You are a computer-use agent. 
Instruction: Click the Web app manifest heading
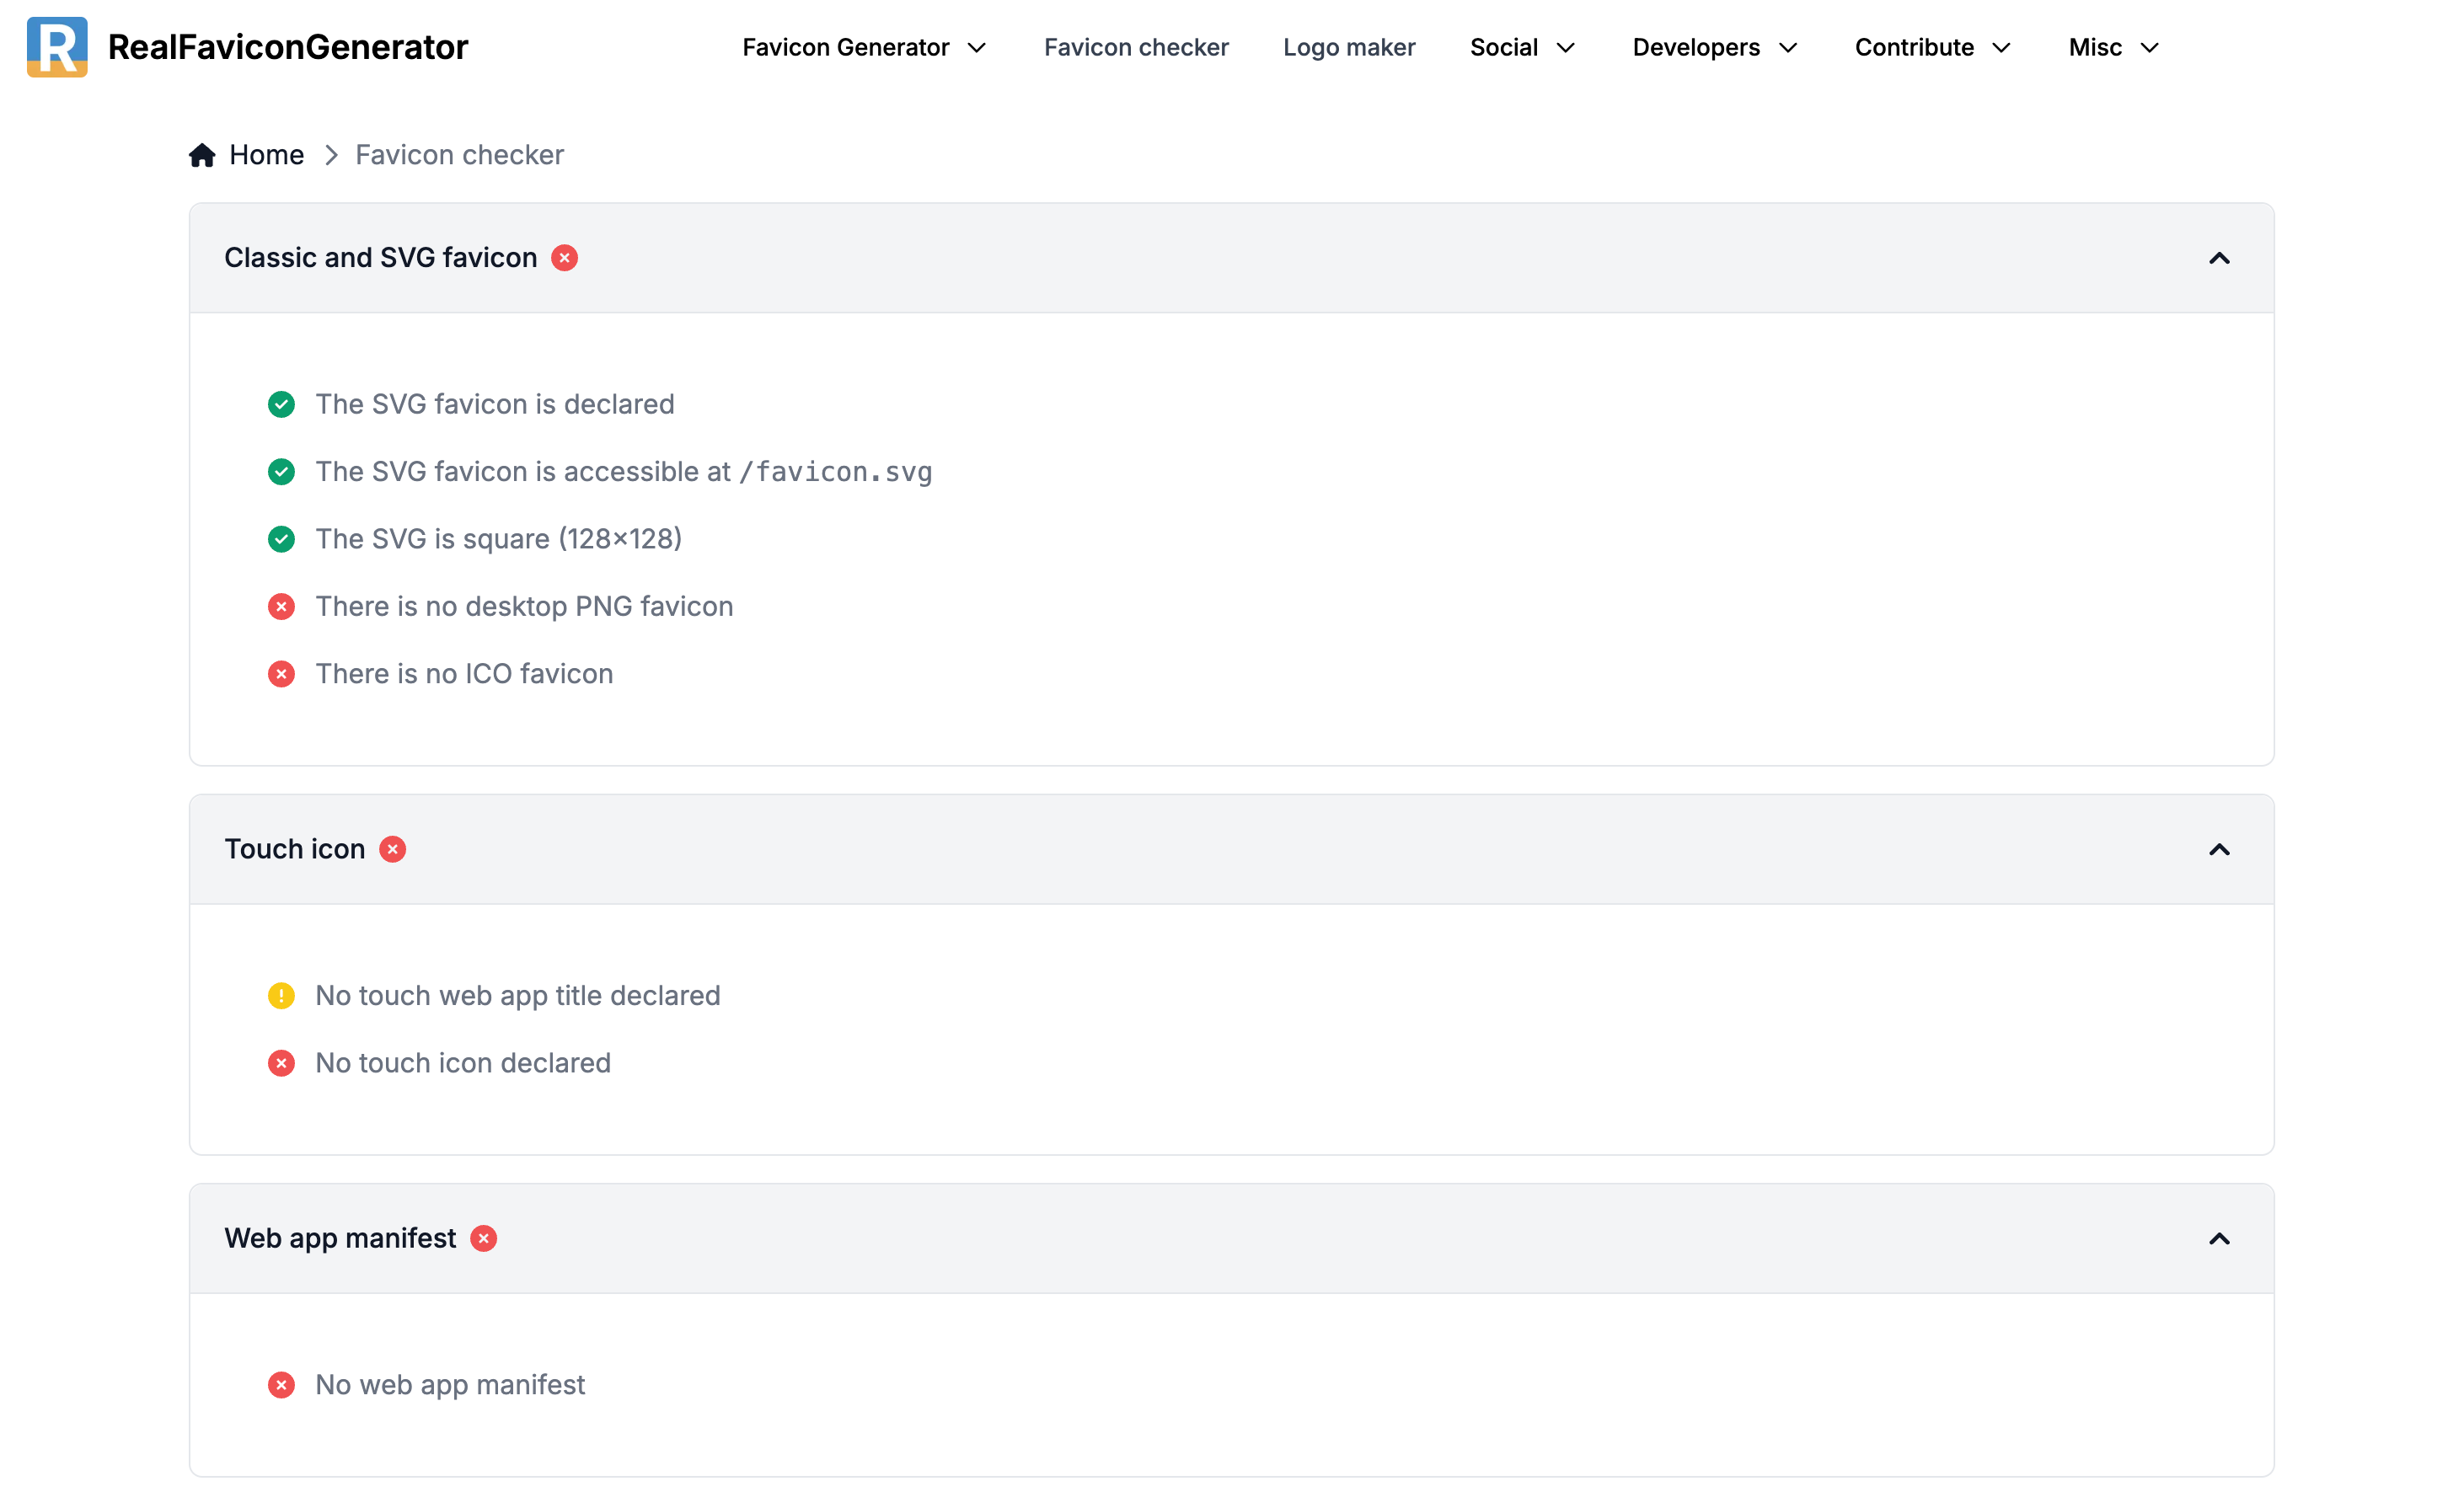340,1238
